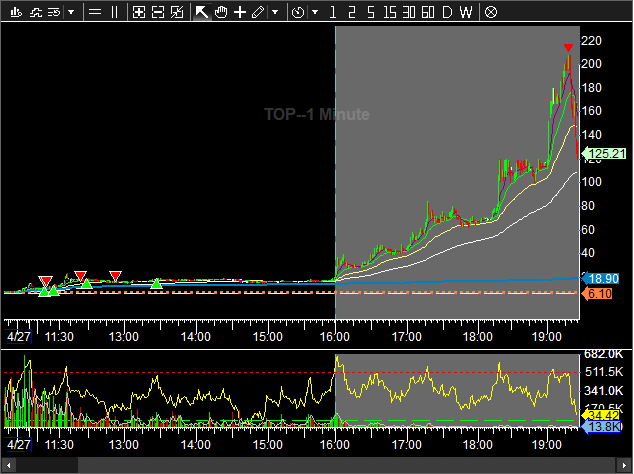Click the 682.0K volume axis label
The height and width of the screenshot is (474, 634).
(x=603, y=354)
